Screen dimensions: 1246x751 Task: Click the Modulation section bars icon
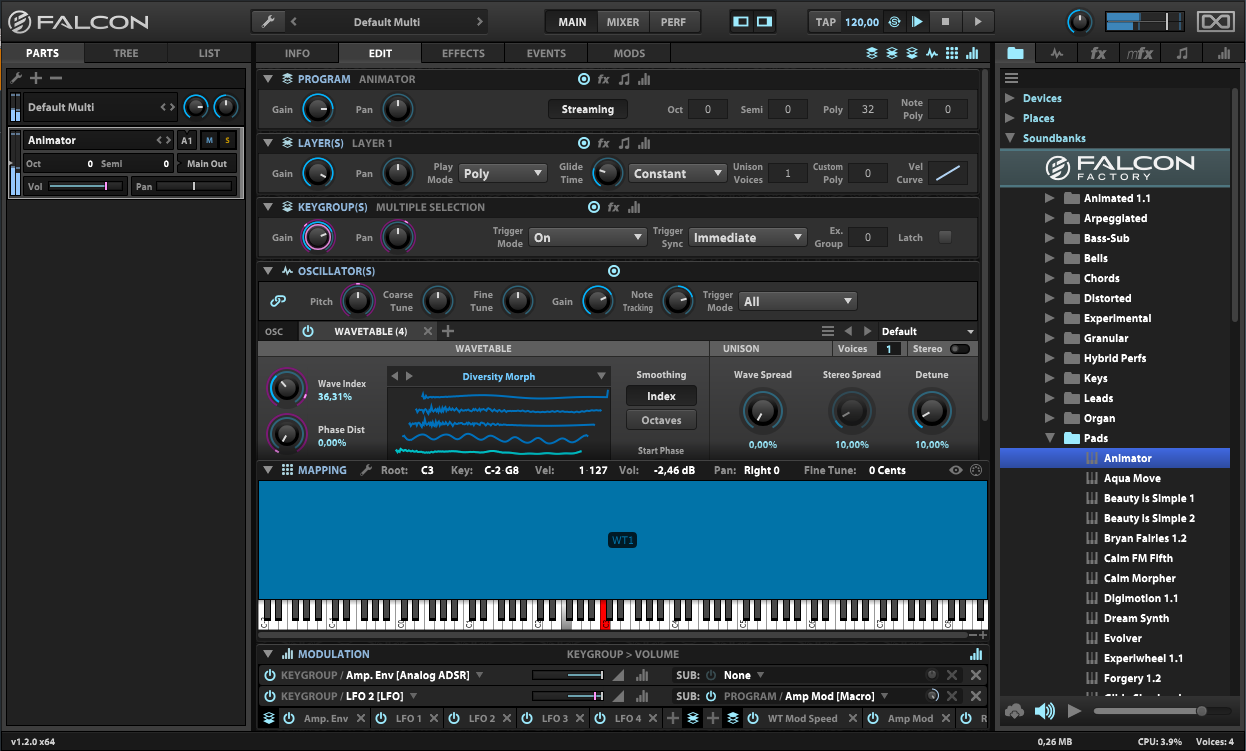975,654
